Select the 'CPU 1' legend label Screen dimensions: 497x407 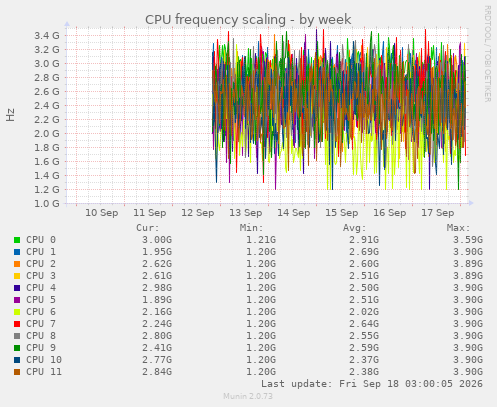pyautogui.click(x=41, y=252)
